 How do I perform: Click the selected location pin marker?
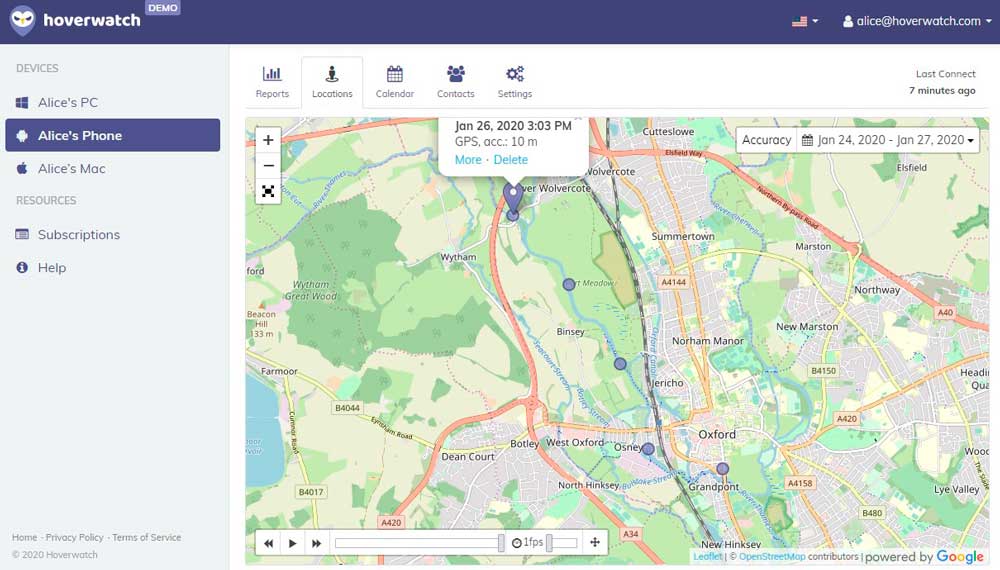tap(513, 198)
